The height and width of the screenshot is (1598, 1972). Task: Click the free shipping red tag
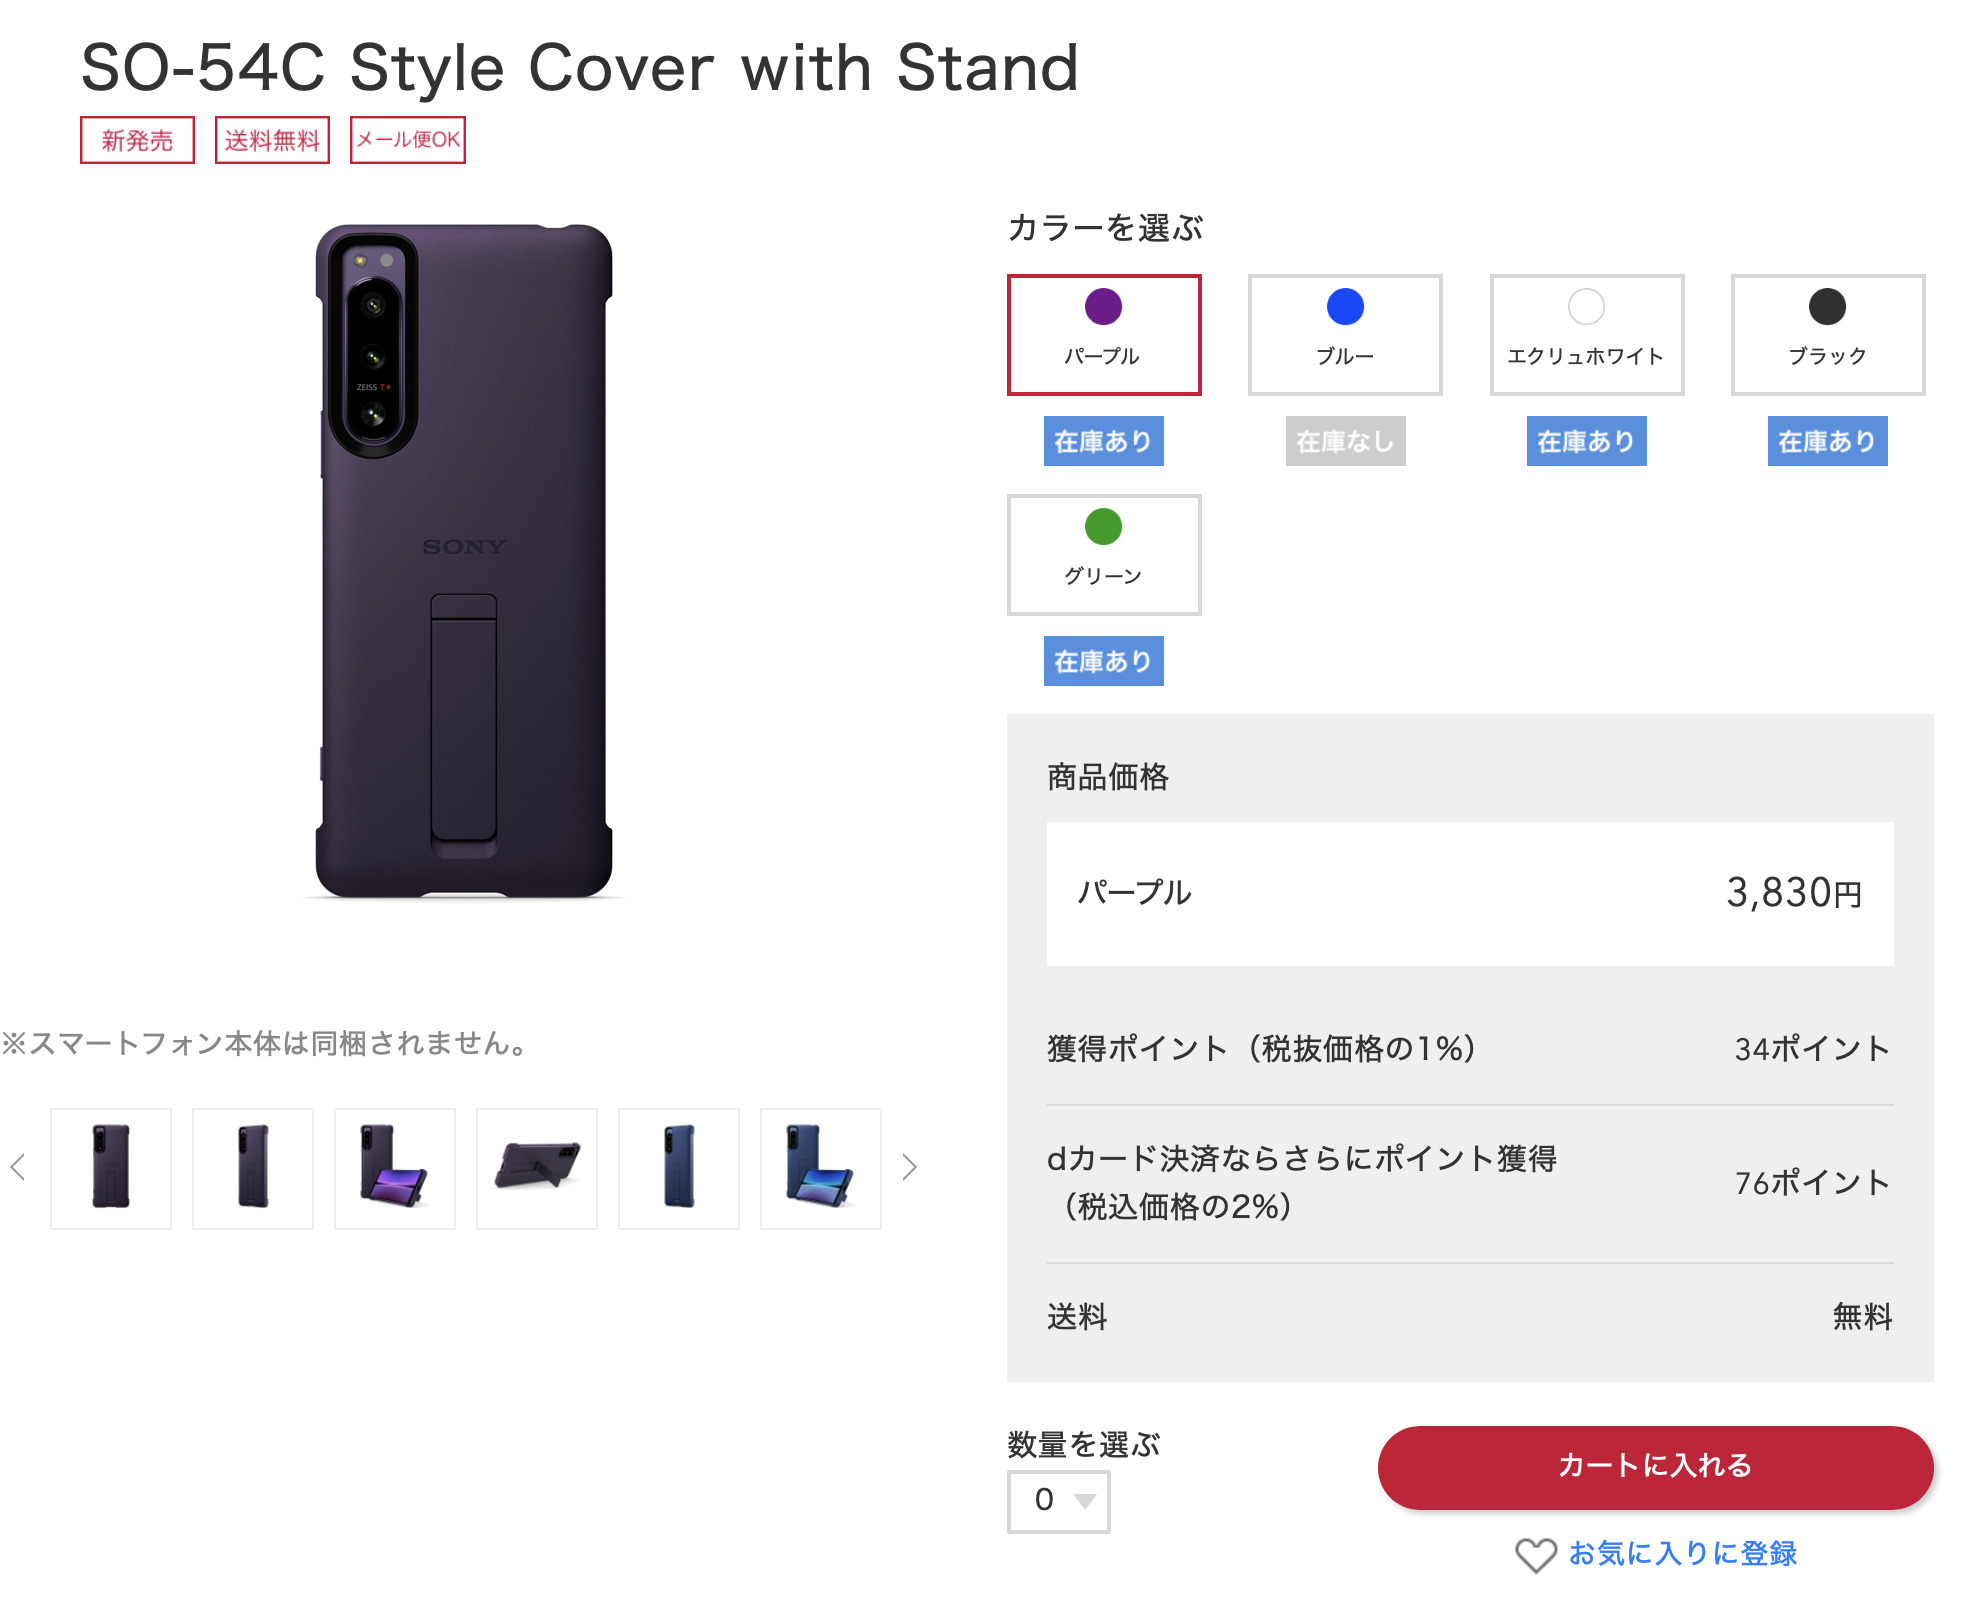click(x=272, y=140)
